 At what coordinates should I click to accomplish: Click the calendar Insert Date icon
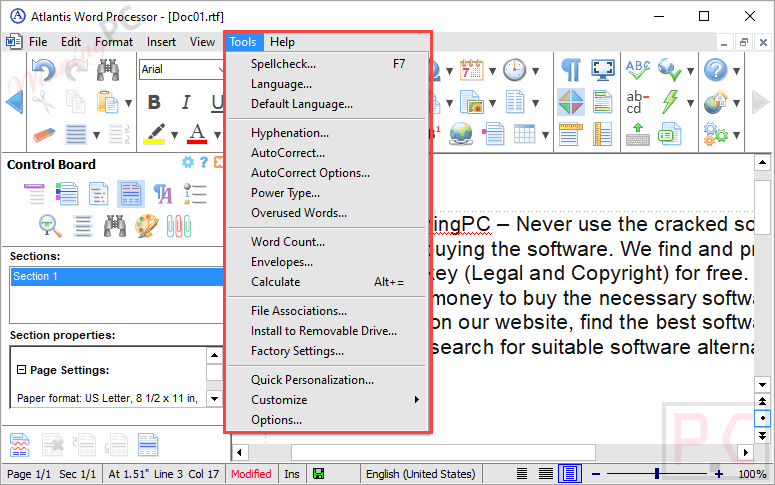pos(472,70)
